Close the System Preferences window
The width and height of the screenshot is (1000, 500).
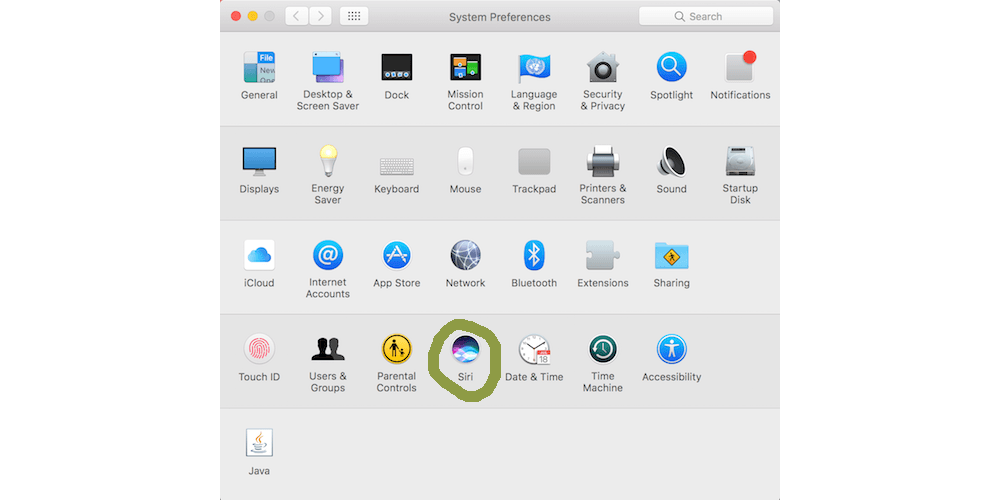236,16
